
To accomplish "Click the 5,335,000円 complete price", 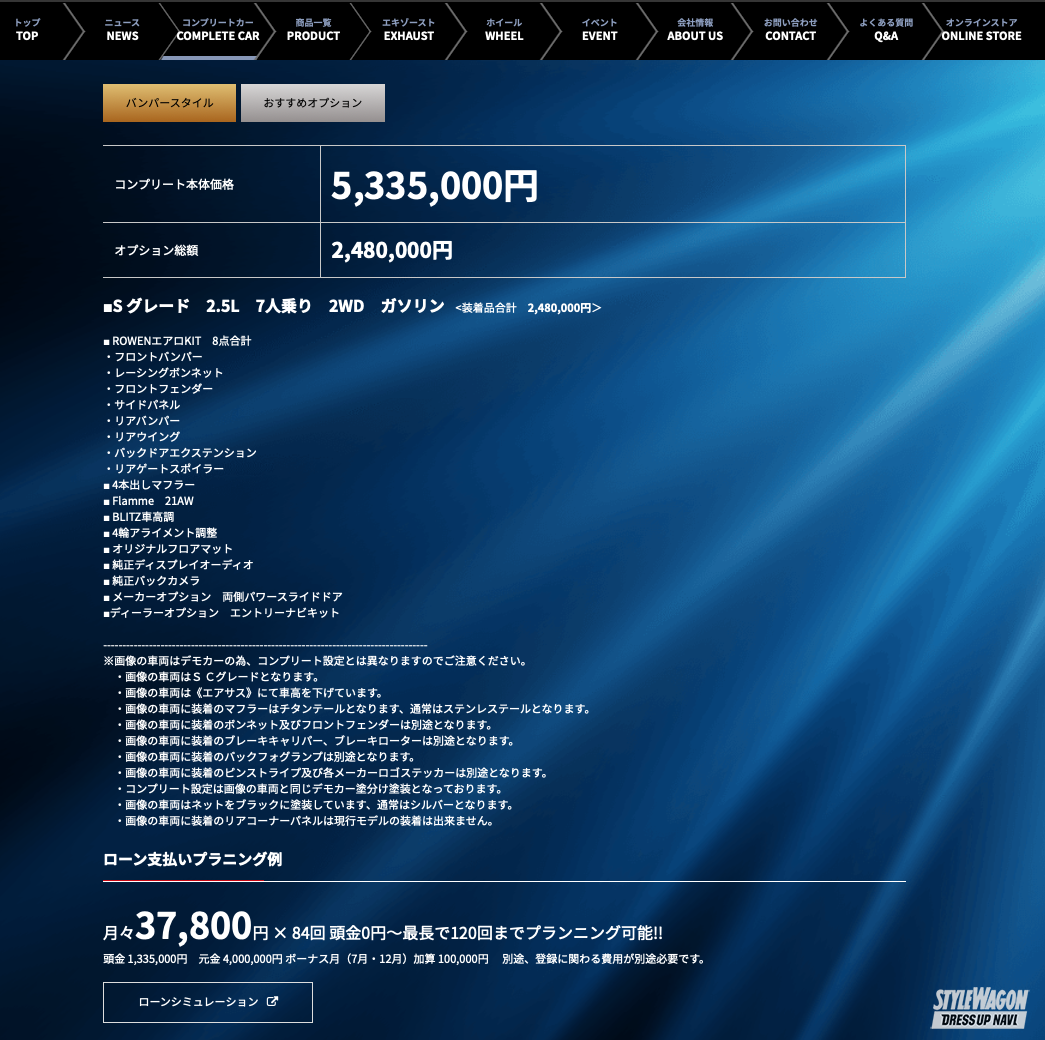I will (435, 186).
